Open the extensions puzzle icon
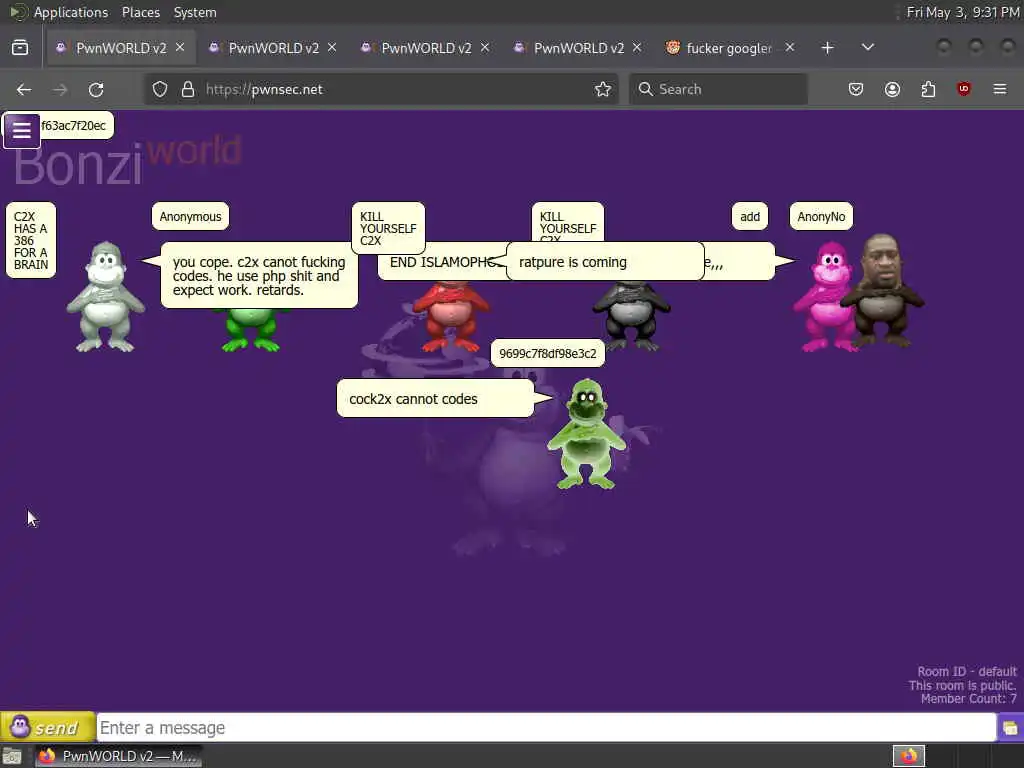Screen dimensions: 1024x768 (928, 89)
